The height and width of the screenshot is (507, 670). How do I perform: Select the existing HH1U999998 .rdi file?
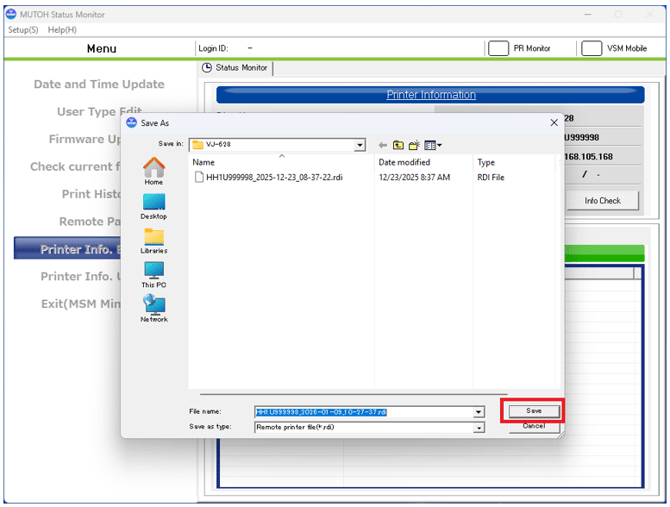(x=275, y=177)
